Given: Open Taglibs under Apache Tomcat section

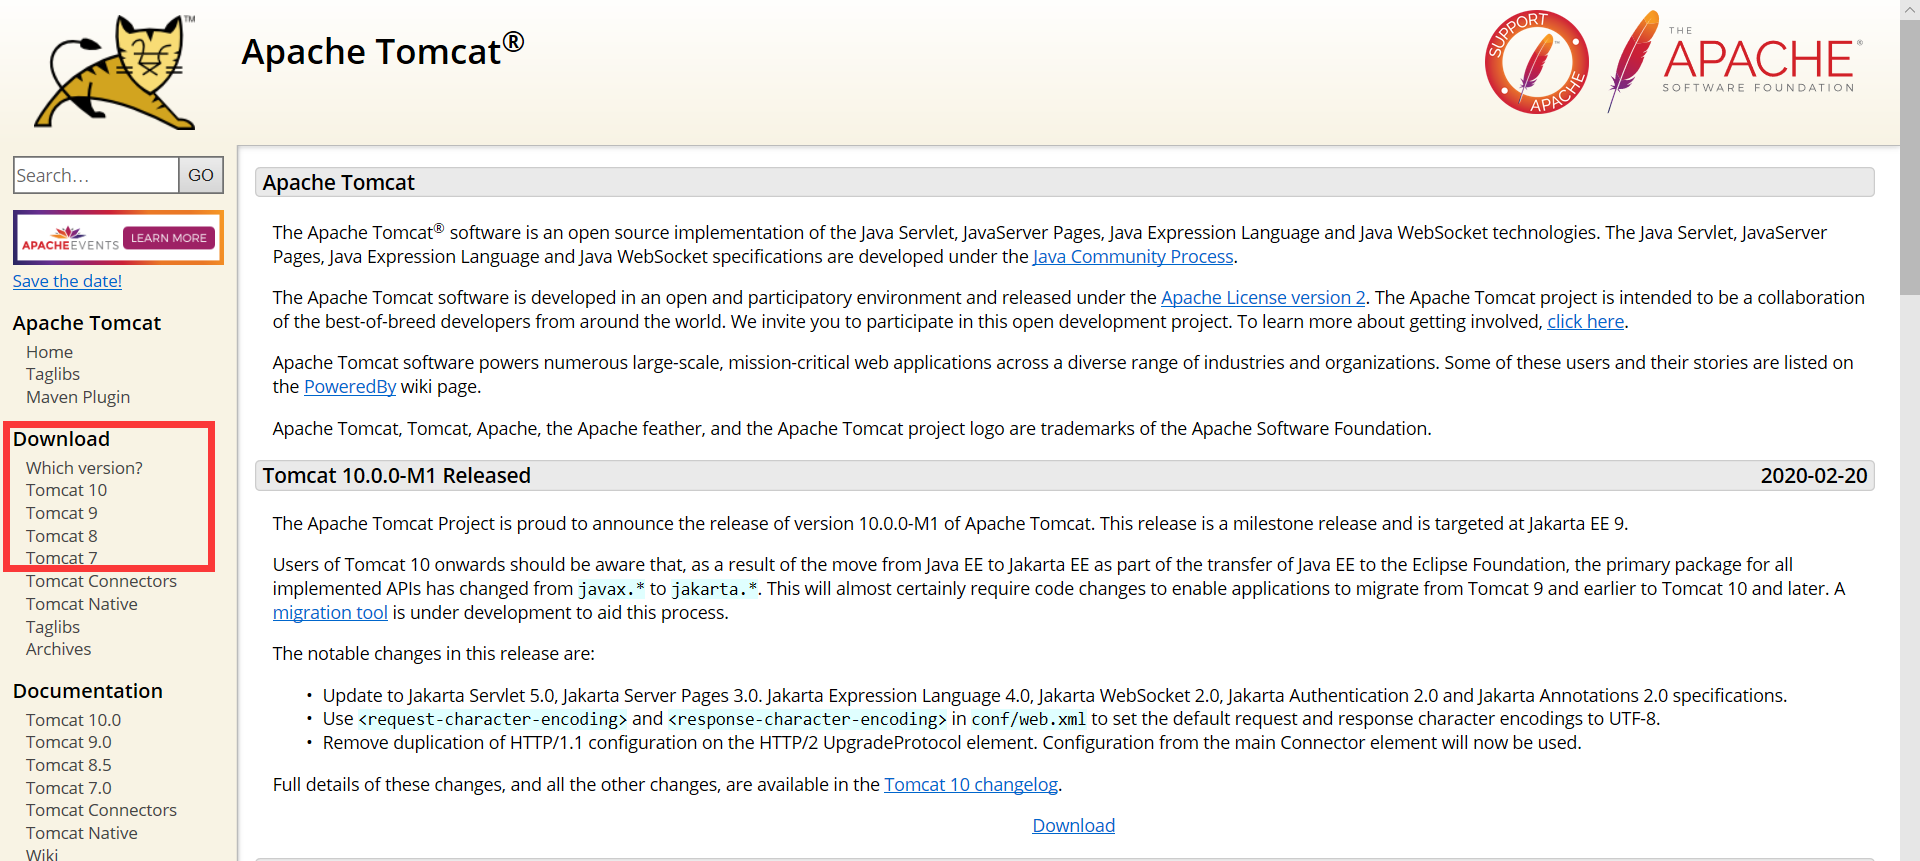Looking at the screenshot, I should (53, 374).
